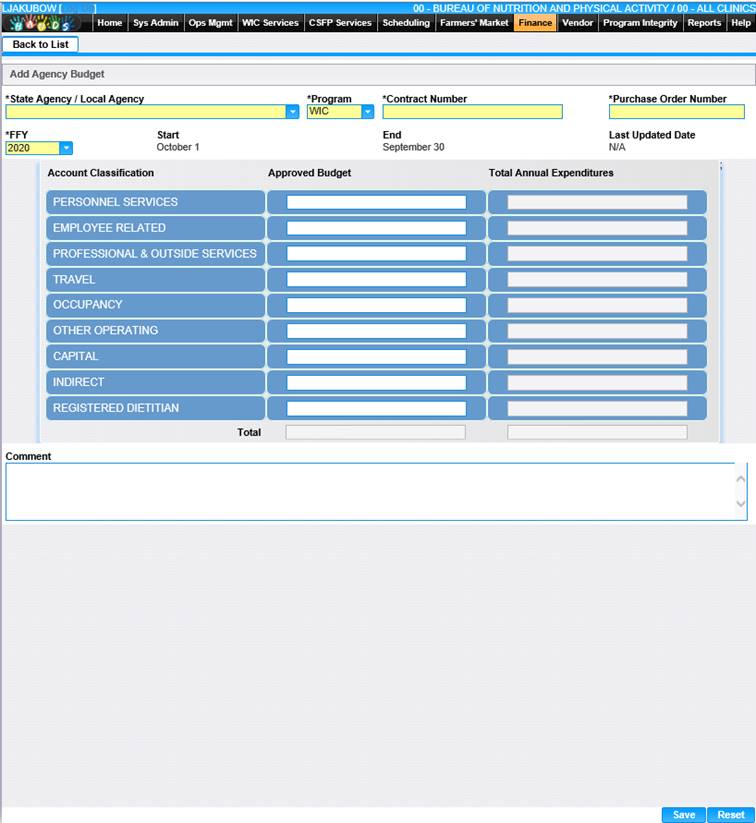Click the OCCUPANCY row label

[x=88, y=304]
